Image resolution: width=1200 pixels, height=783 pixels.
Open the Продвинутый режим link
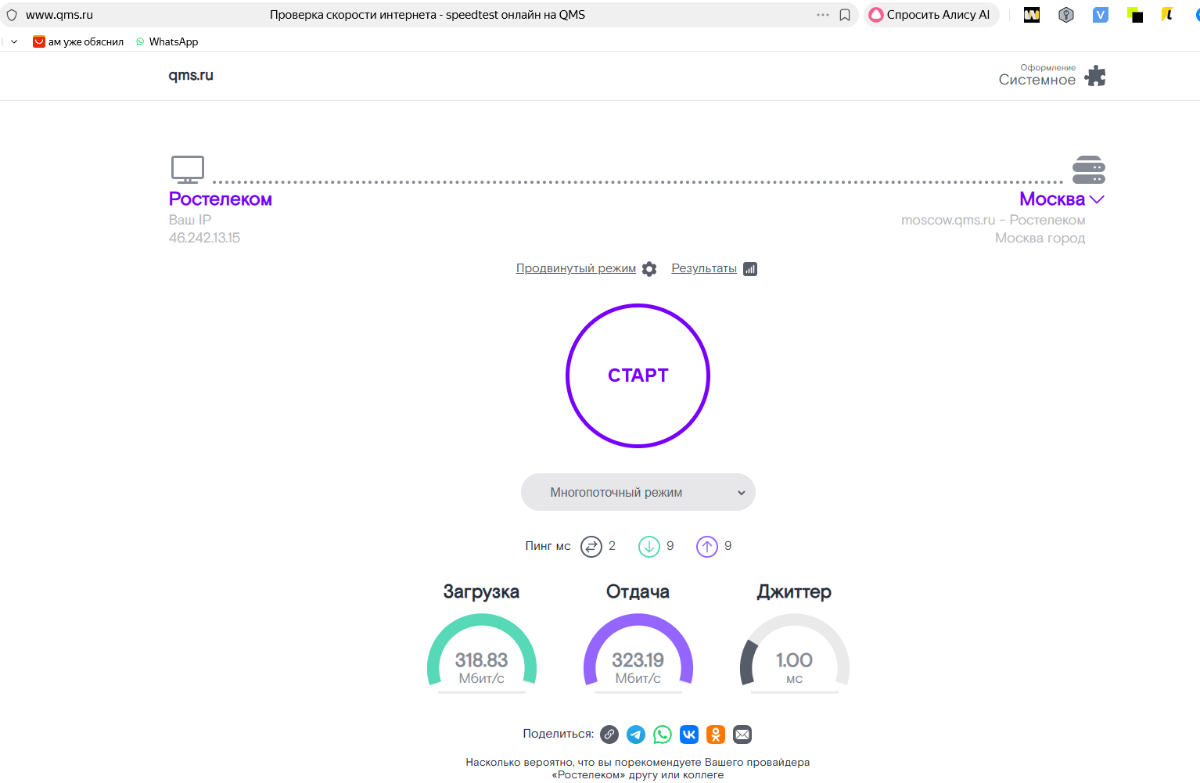click(x=575, y=268)
